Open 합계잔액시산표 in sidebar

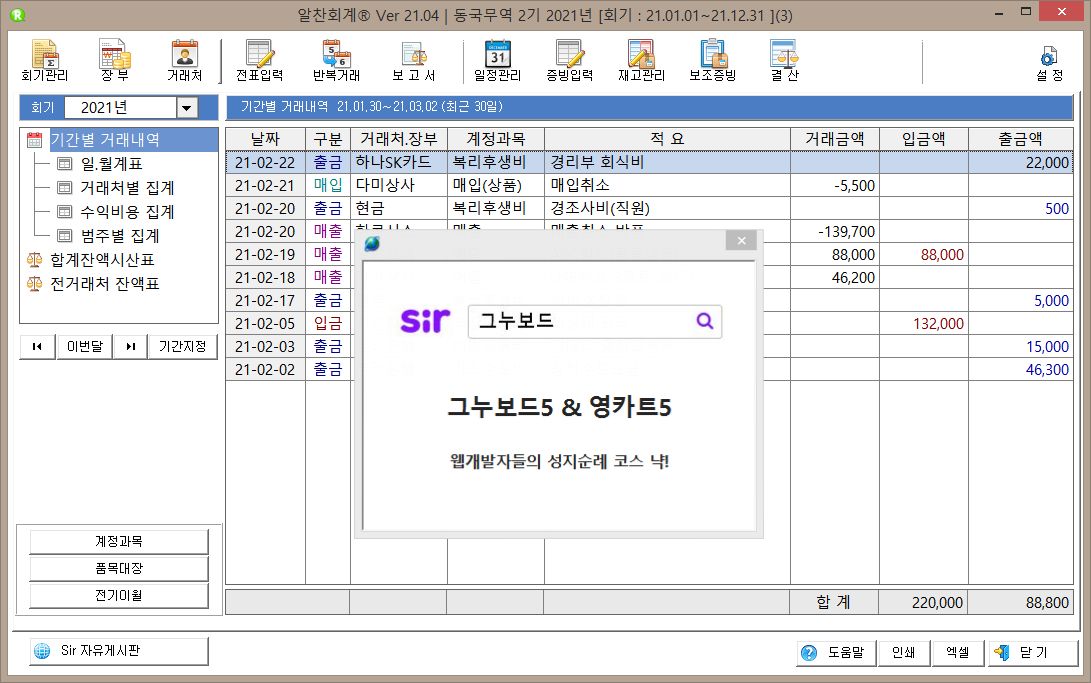(103, 260)
